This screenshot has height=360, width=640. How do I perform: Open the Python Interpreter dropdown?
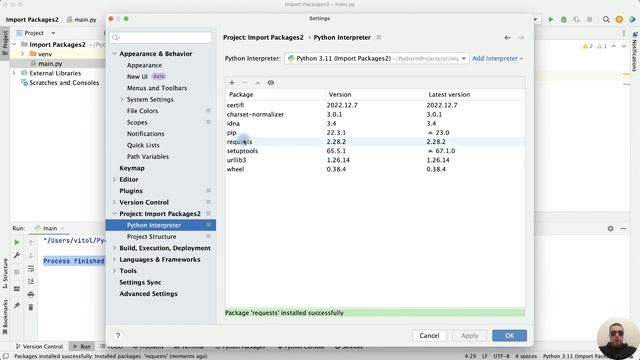pyautogui.click(x=377, y=58)
